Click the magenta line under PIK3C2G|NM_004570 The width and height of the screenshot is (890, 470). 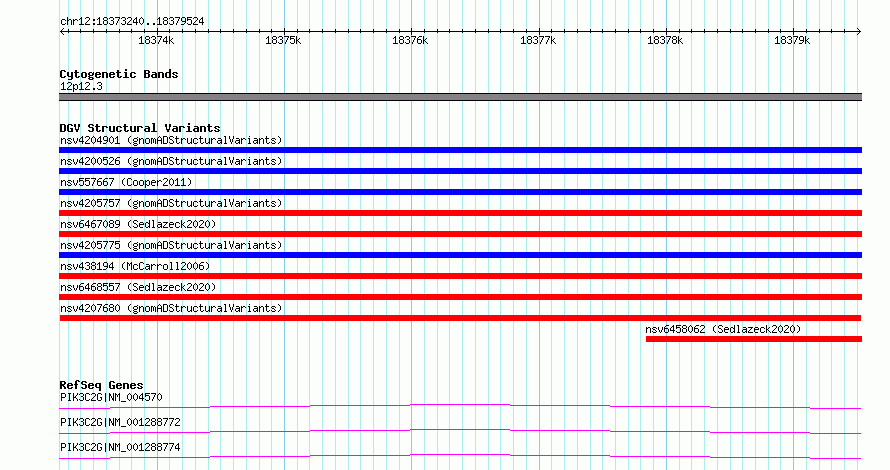460,406
